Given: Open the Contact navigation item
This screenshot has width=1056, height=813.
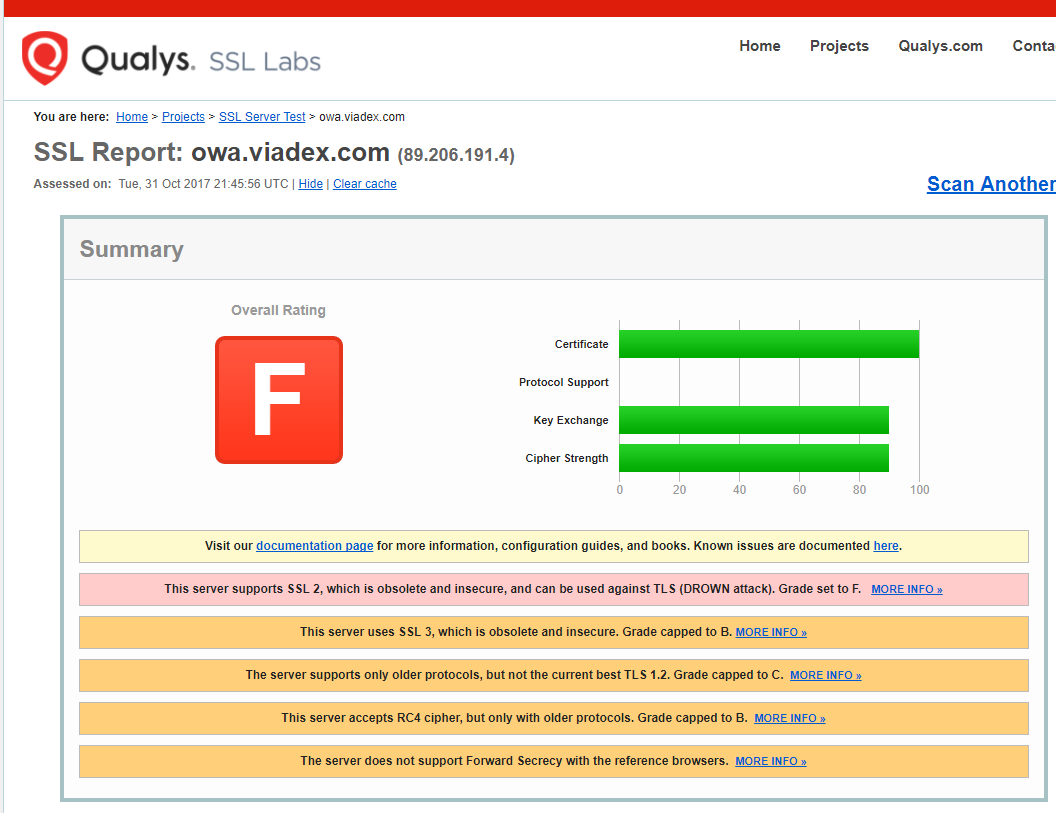Looking at the screenshot, I should click(1034, 46).
